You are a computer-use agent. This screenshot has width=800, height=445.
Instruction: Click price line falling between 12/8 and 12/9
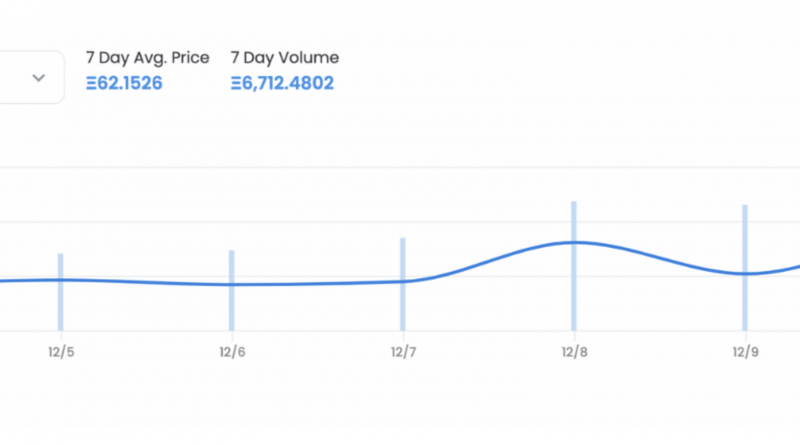tap(660, 257)
